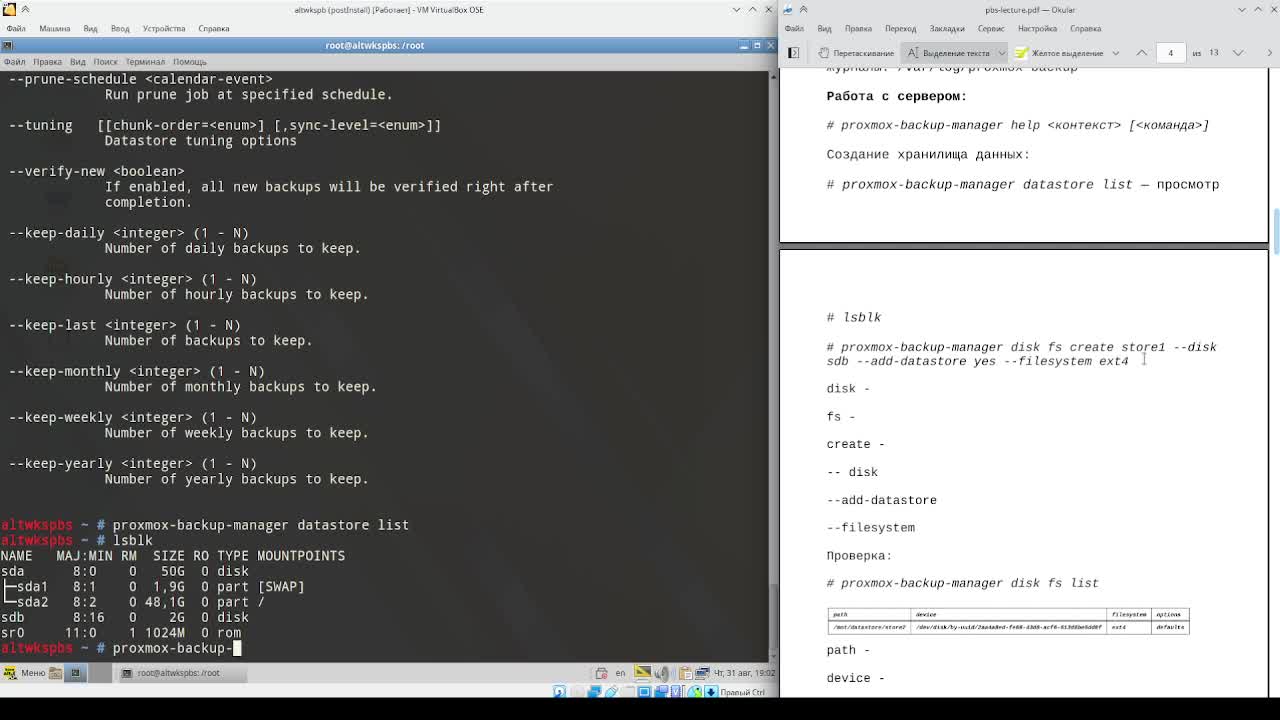This screenshot has height=720, width=1280.
Task: Click the PDF table showing filesystem ext4
Action: (x=1008, y=621)
